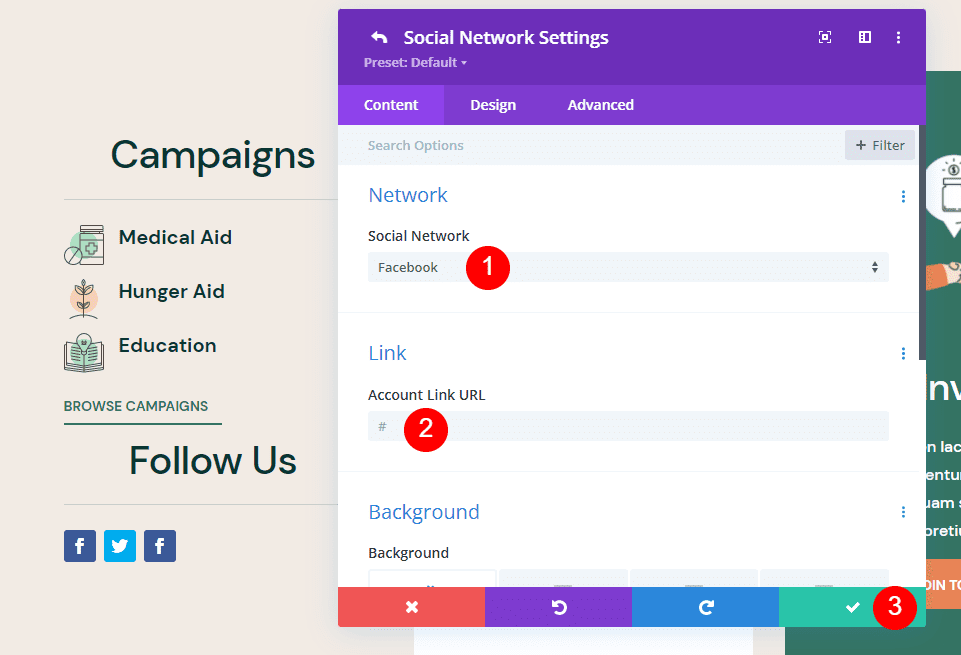Click the Twitter icon under Follow Us
Viewport: 961px width, 655px height.
pyautogui.click(x=119, y=546)
